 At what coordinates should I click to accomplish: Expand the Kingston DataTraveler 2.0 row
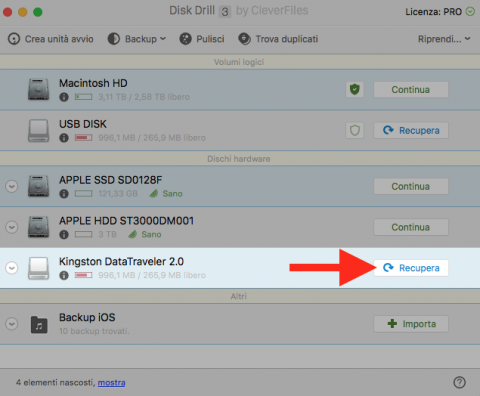tap(12, 268)
